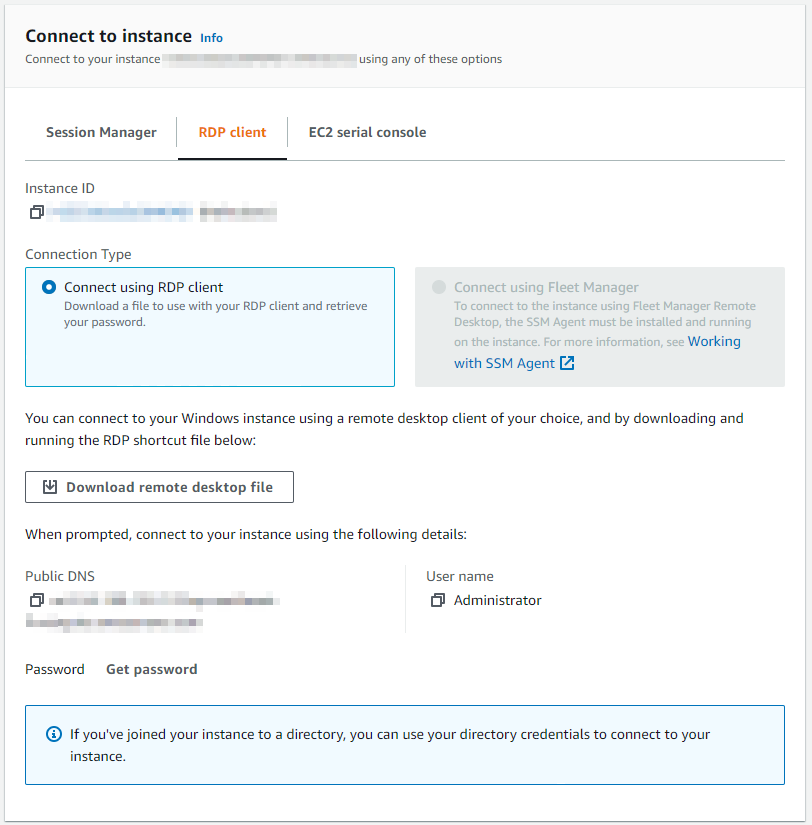
Task: Open the RDP client tab
Action: point(232,132)
